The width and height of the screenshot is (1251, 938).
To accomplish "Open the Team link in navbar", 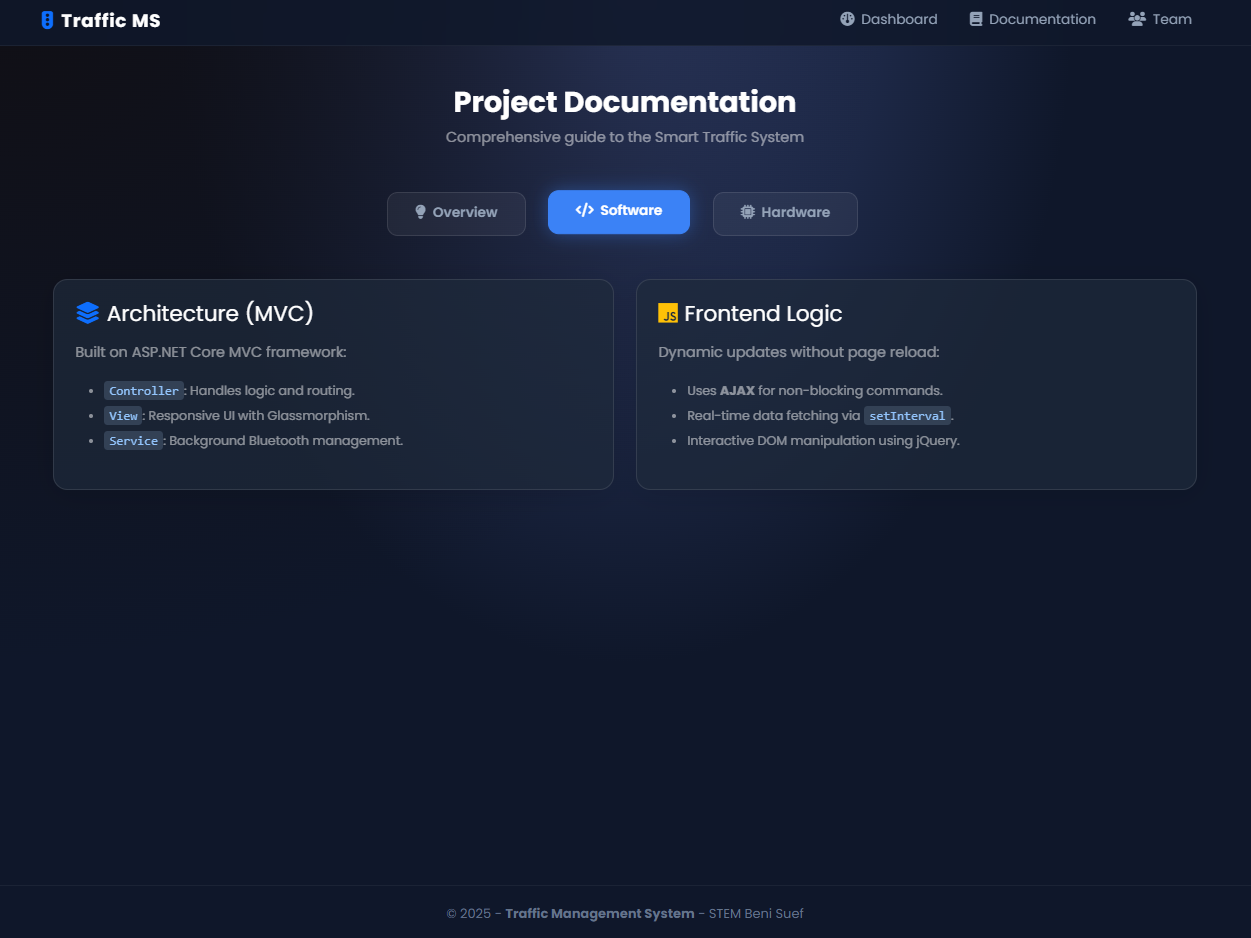I will (x=1171, y=19).
